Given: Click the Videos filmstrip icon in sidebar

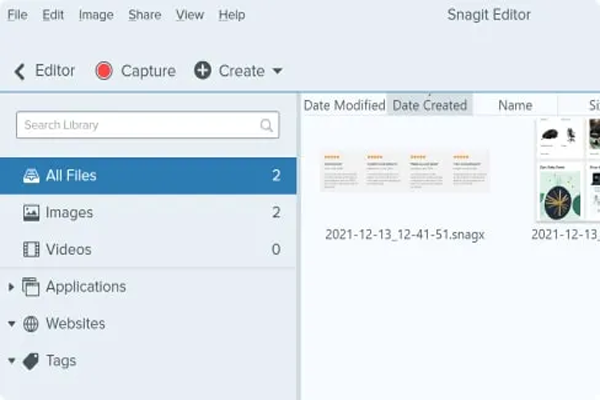Looking at the screenshot, I should click(31, 250).
